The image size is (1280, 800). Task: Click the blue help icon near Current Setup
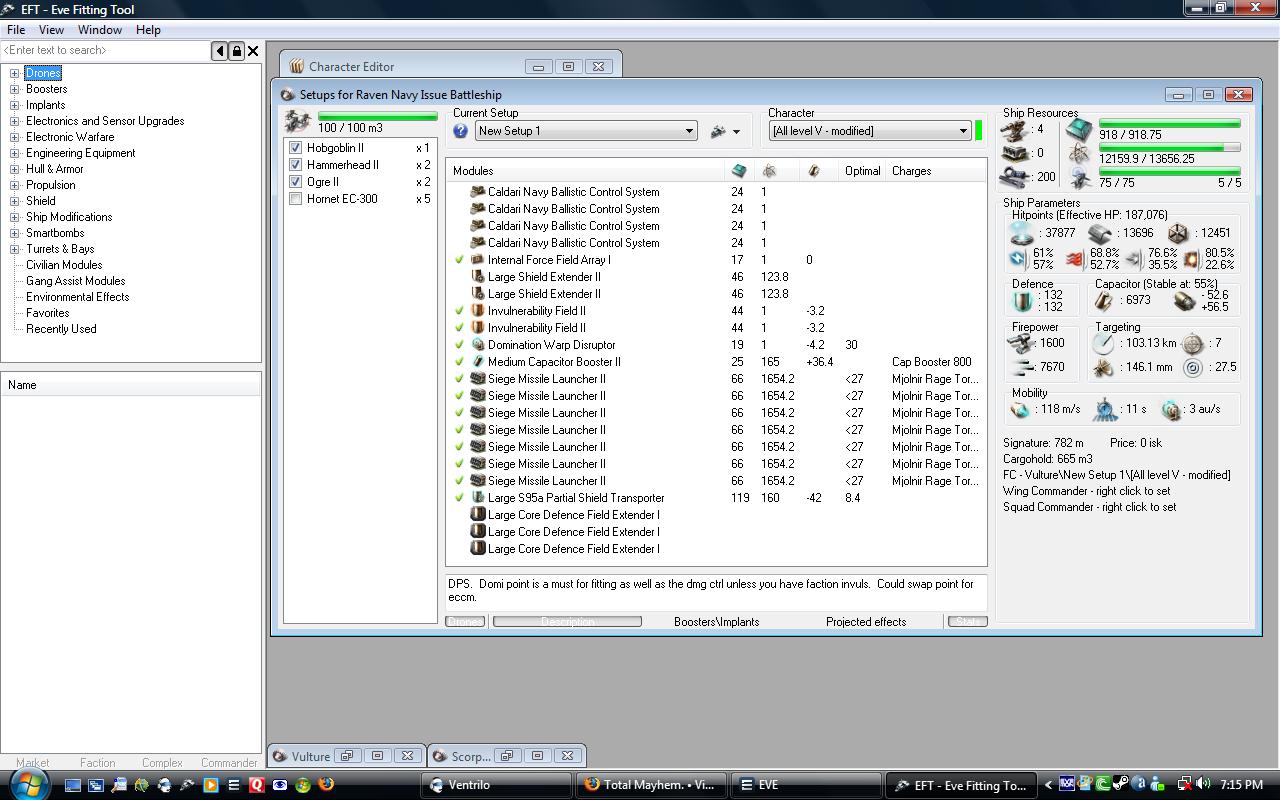(460, 131)
